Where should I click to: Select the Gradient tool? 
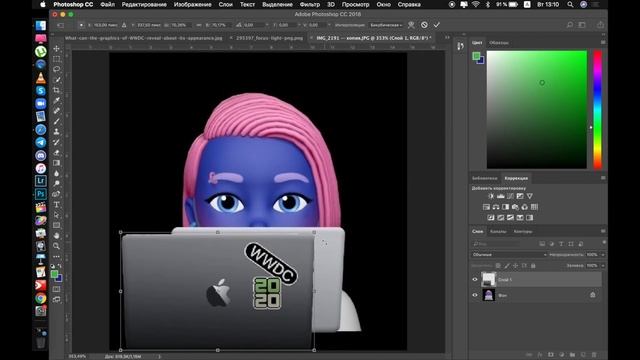(x=56, y=163)
